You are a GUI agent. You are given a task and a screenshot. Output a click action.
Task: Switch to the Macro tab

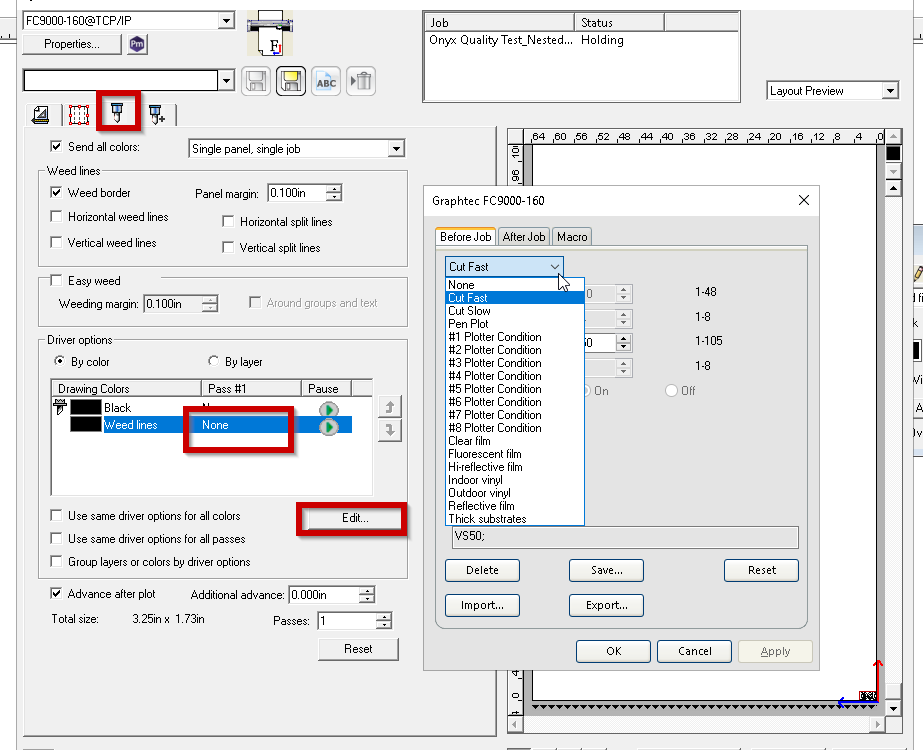pos(572,237)
